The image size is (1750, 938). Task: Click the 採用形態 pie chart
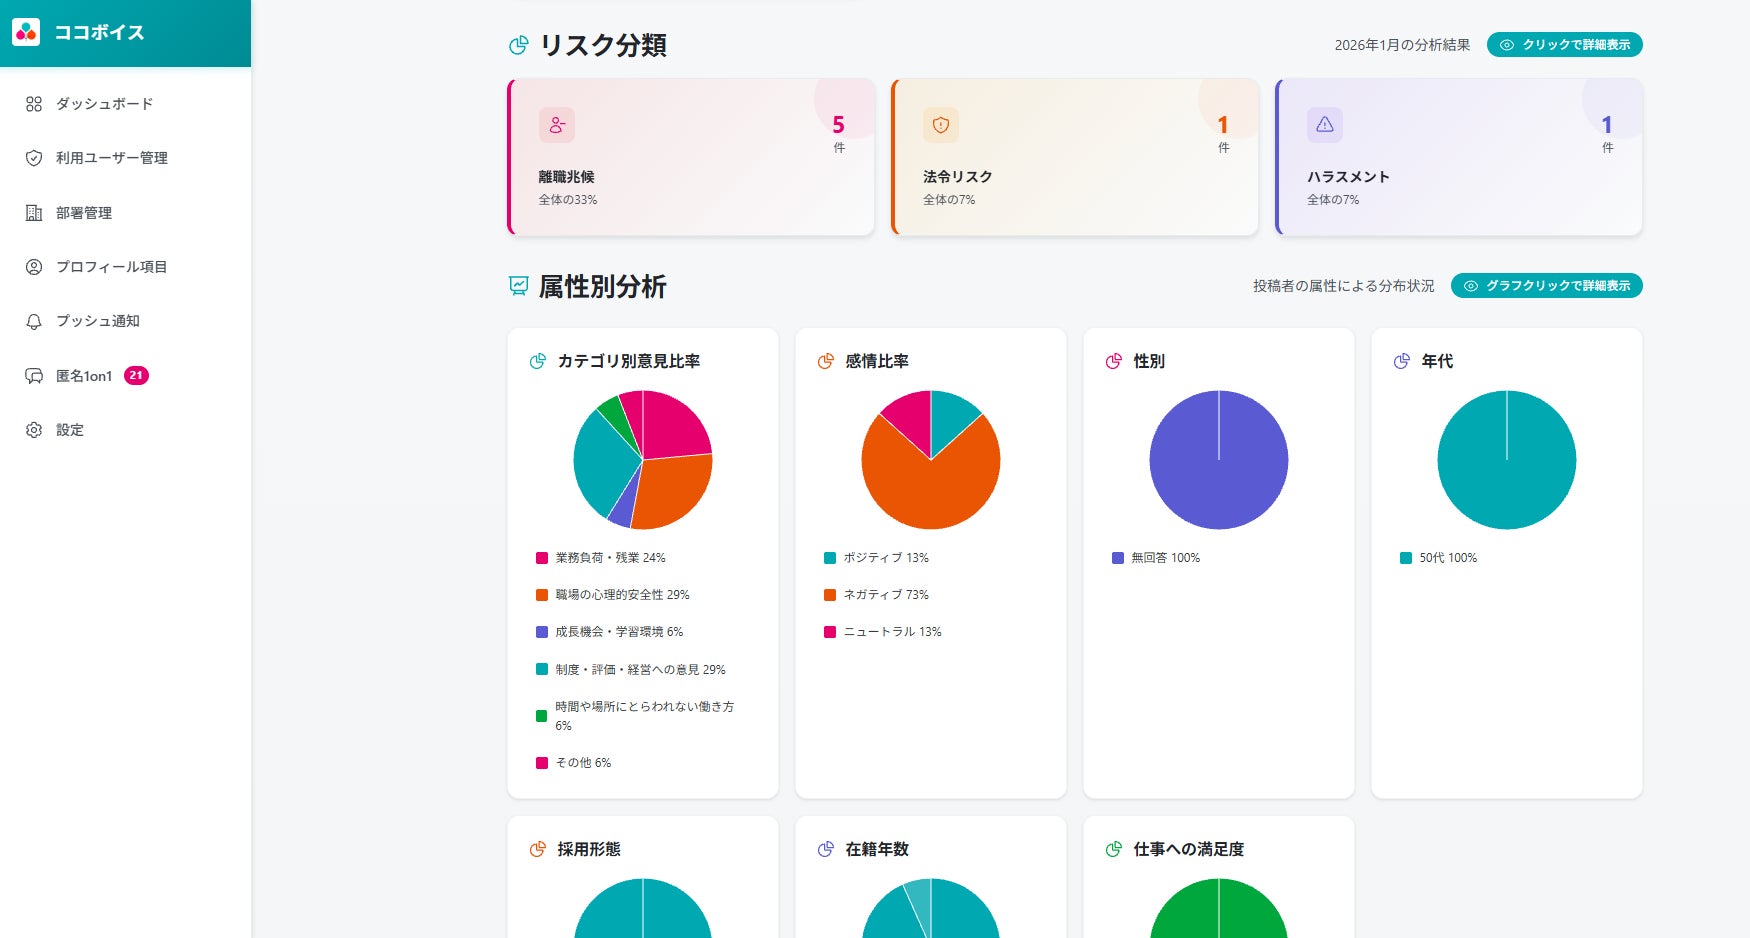643,908
